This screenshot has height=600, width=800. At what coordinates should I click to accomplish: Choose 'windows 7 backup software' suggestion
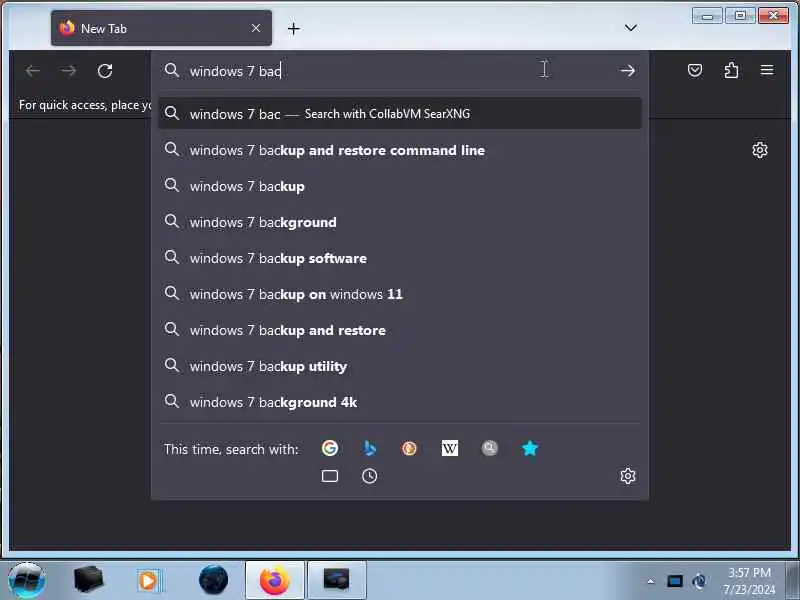pos(400,258)
